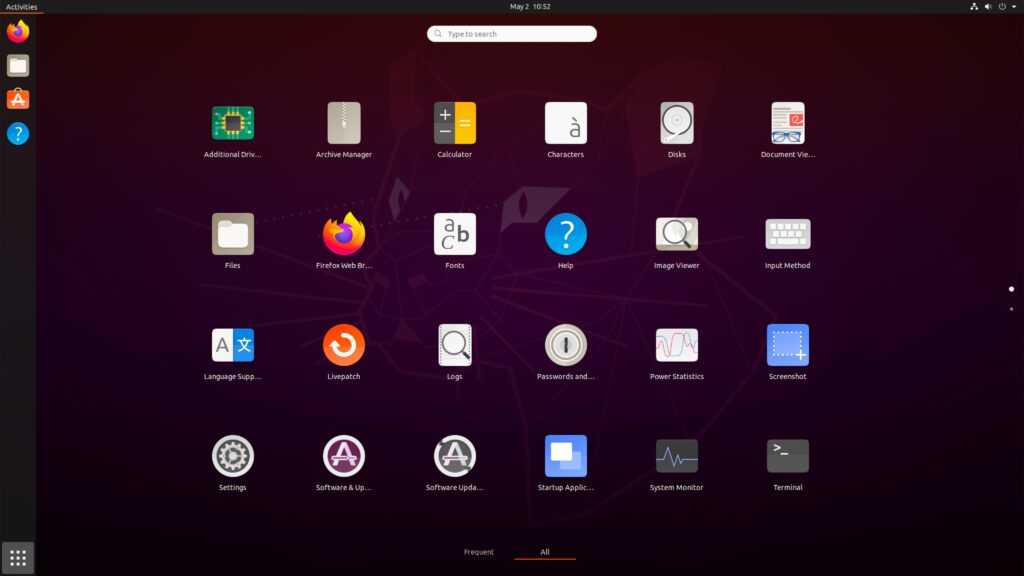The height and width of the screenshot is (576, 1024).
Task: Open Additional Drivers app
Action: pos(232,123)
